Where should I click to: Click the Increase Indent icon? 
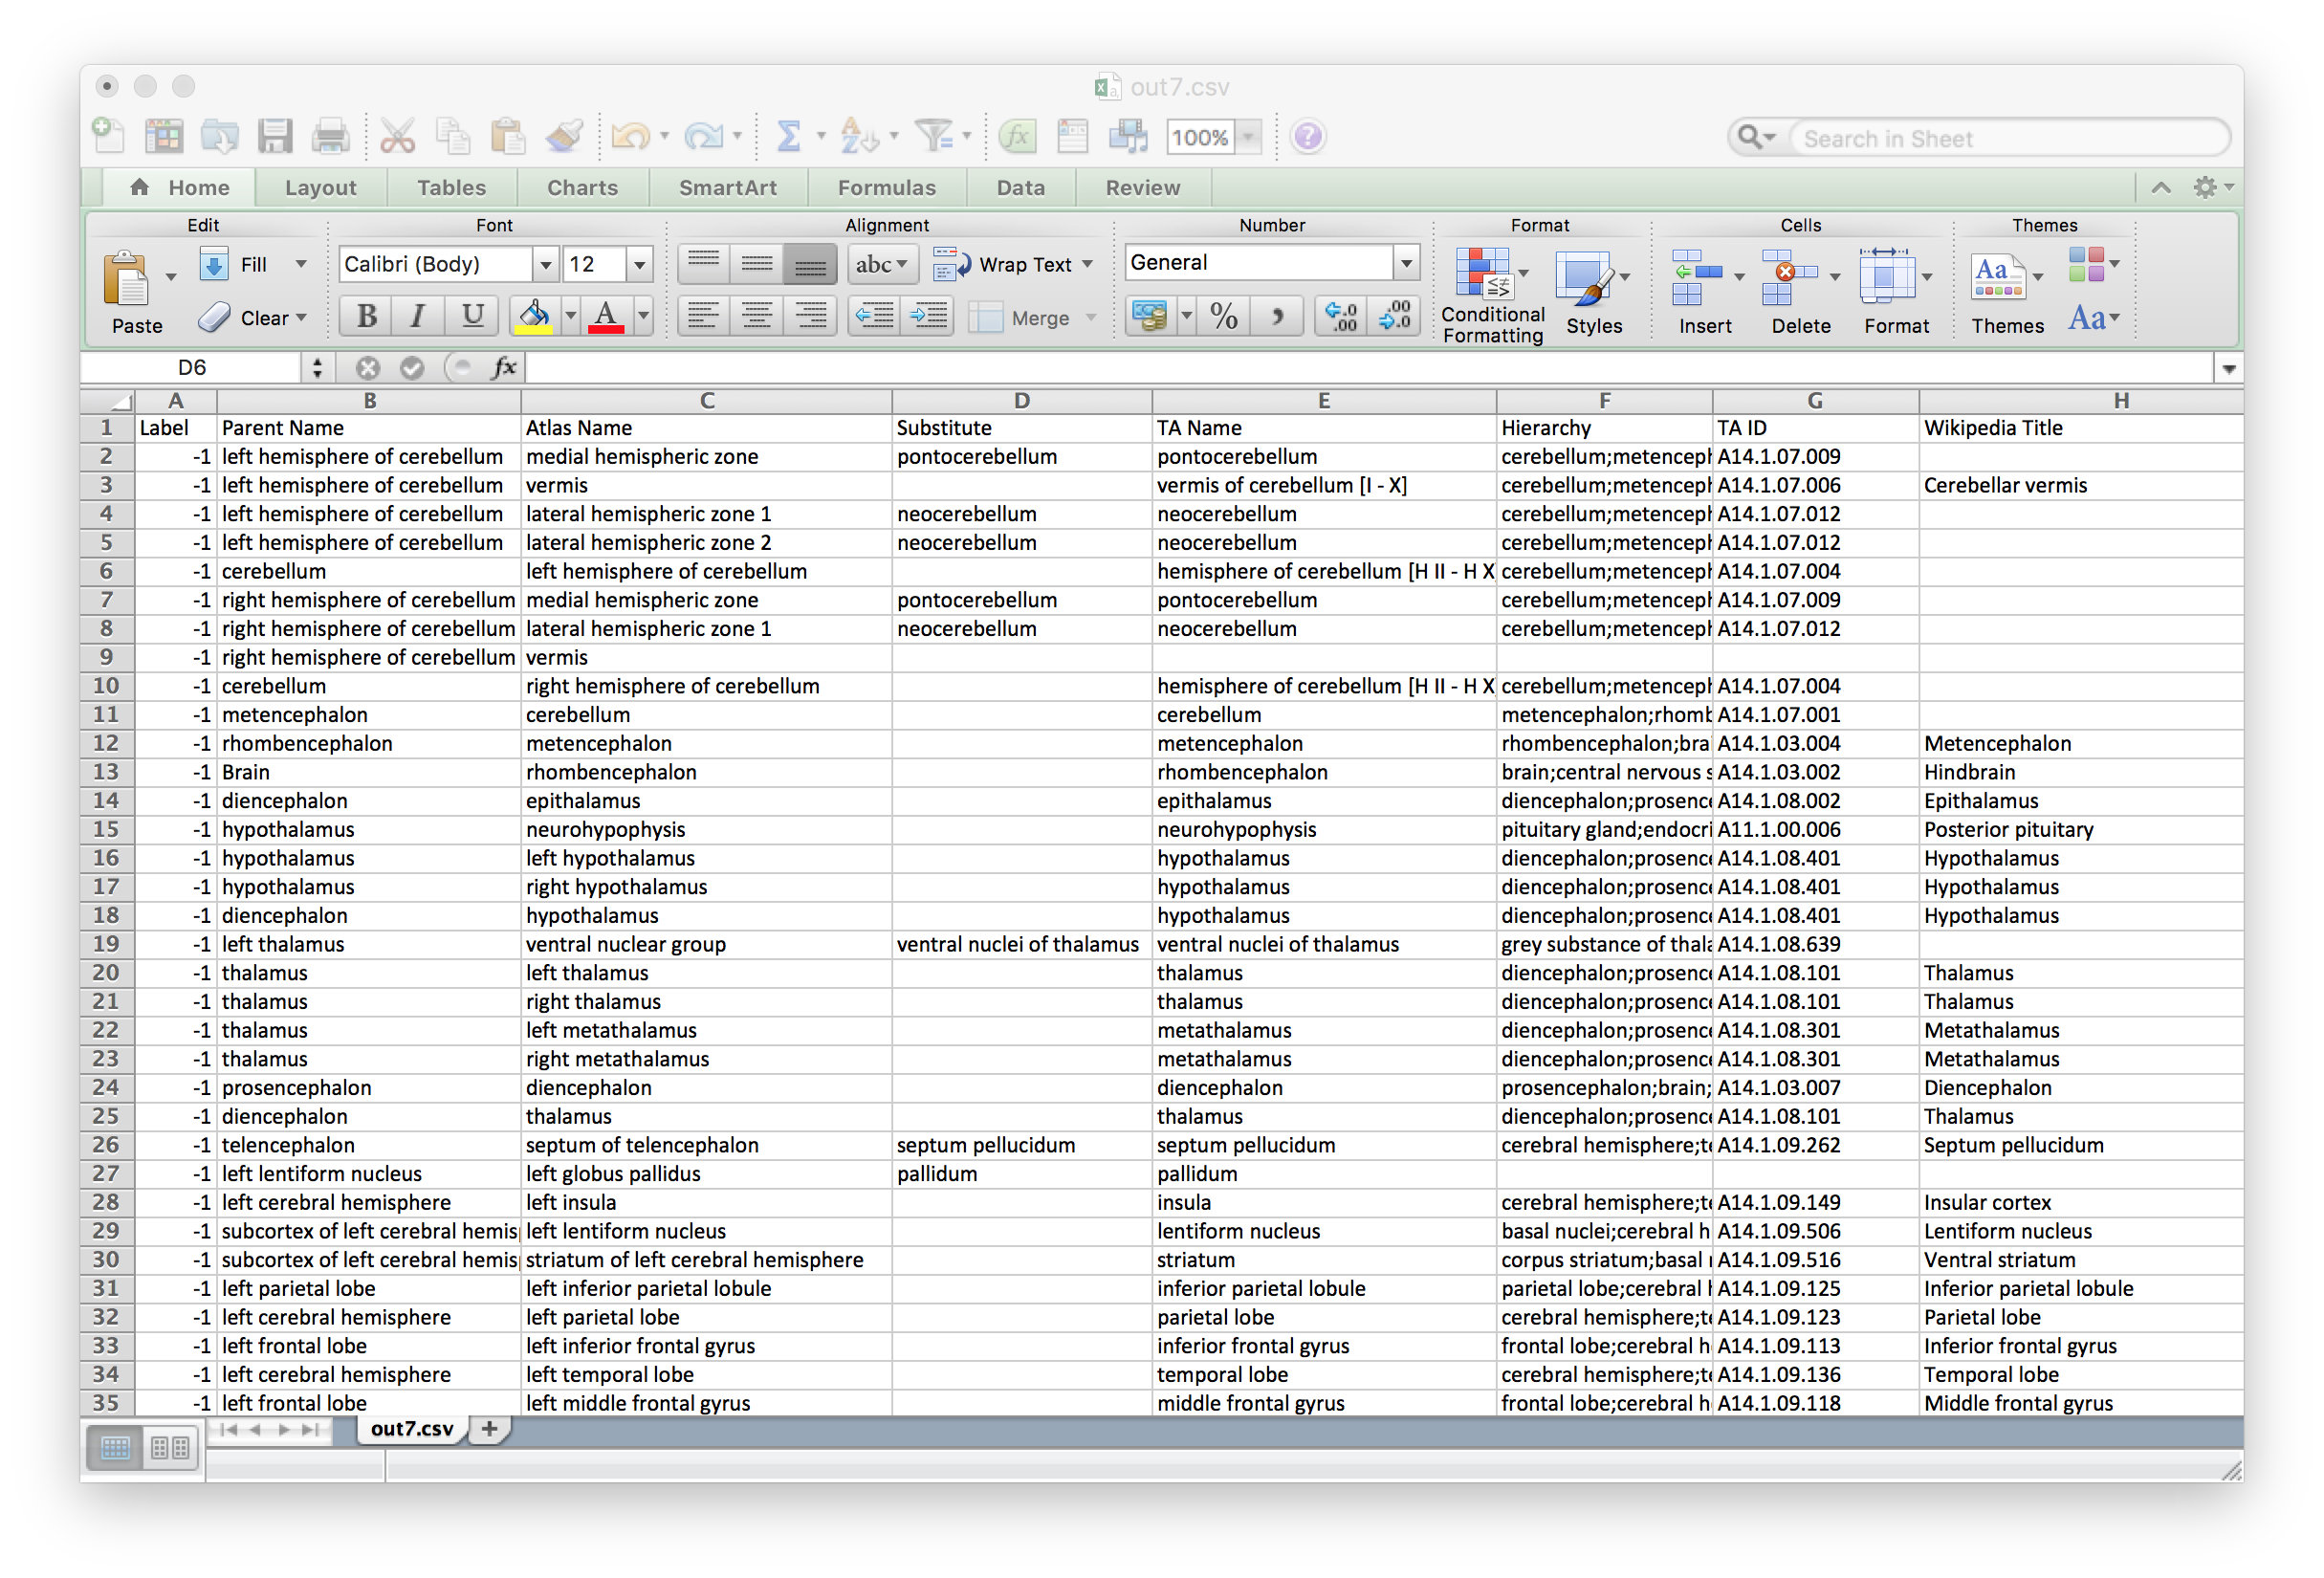click(928, 317)
